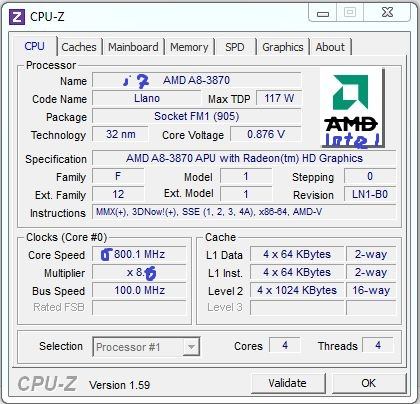Select the Memory tab

coord(189,47)
